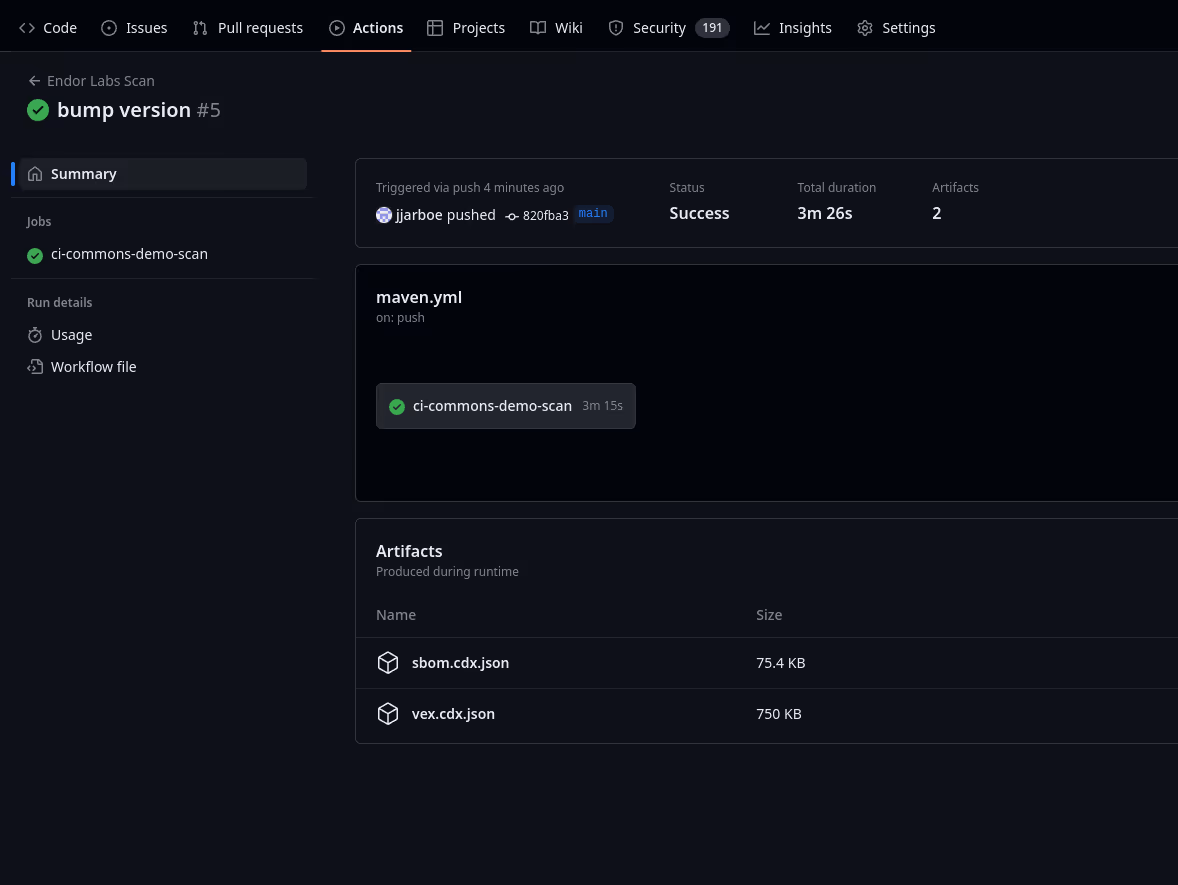Click the Insights graph icon
This screenshot has height=885, width=1178.
click(x=762, y=28)
